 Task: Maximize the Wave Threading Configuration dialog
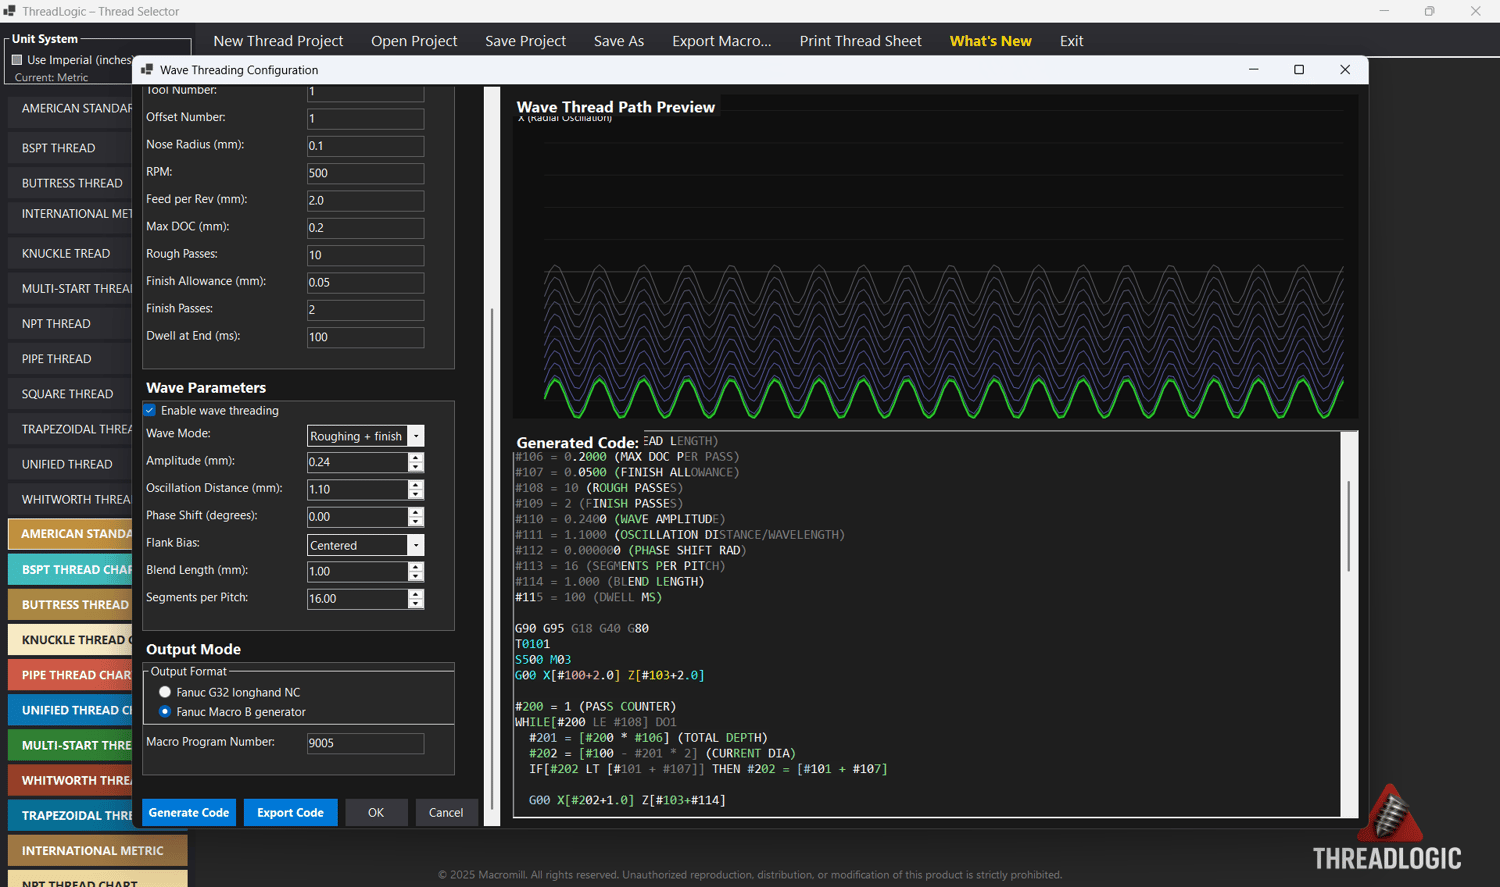pos(1299,70)
